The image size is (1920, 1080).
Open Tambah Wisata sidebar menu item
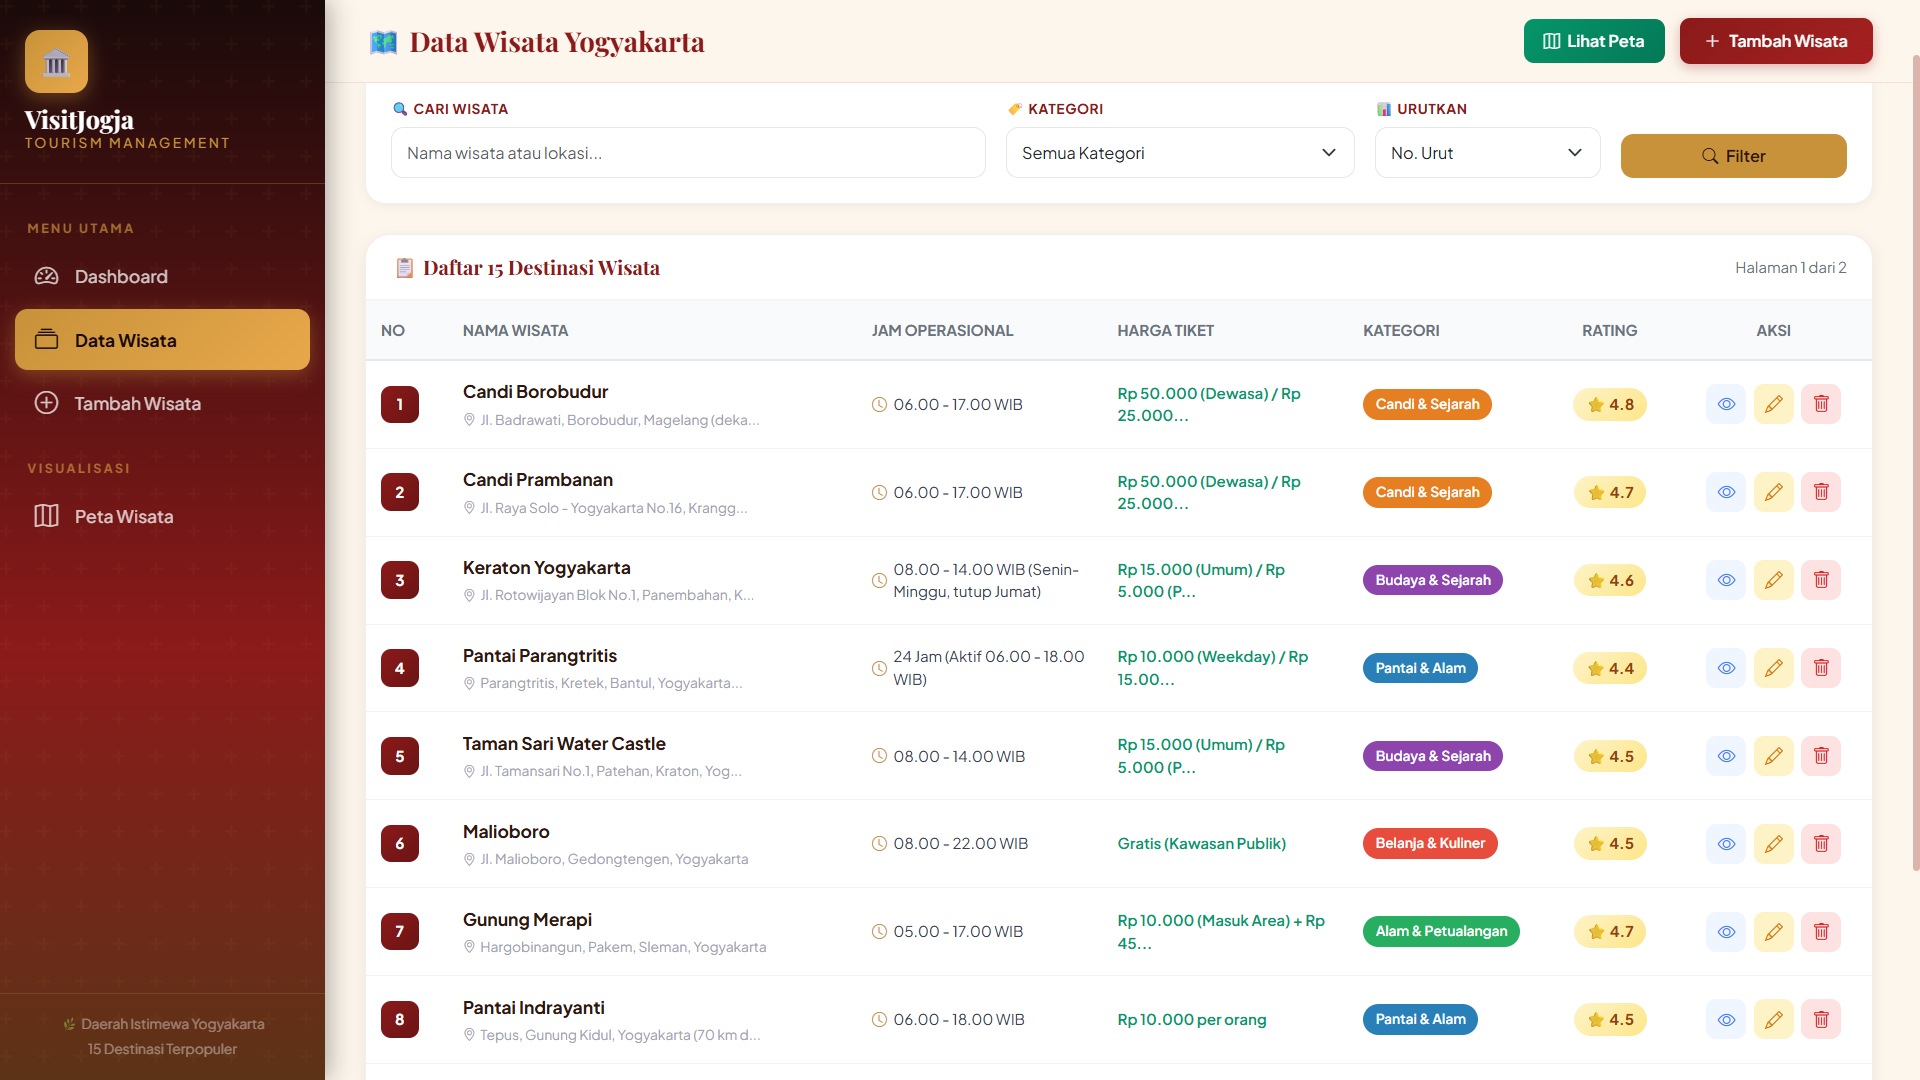coord(162,403)
